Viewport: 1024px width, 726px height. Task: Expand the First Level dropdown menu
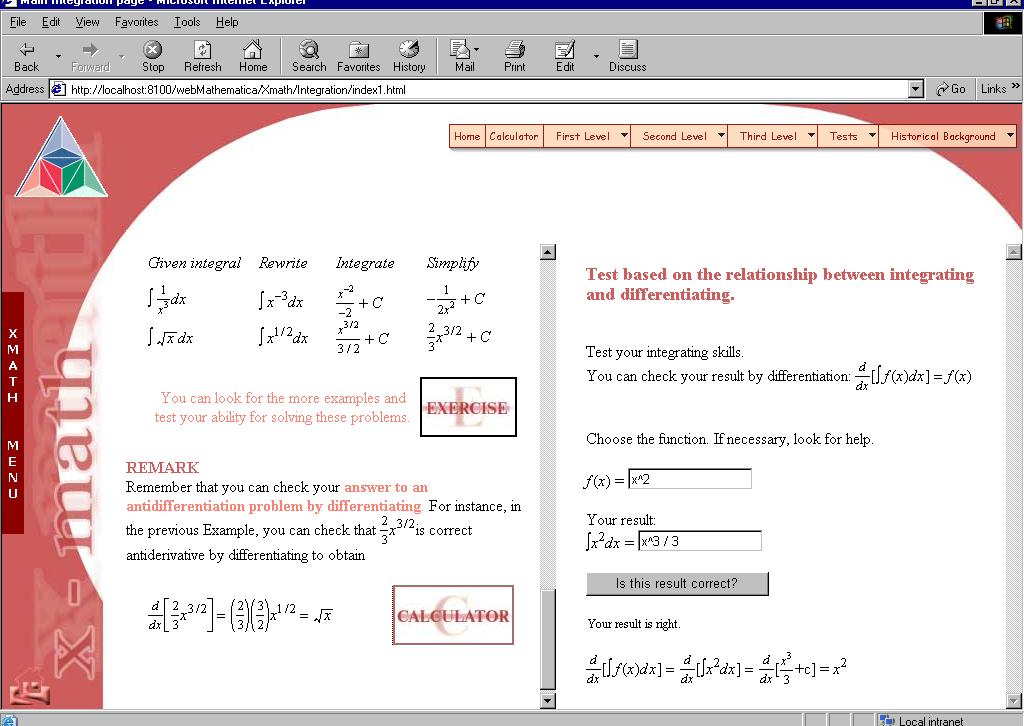pyautogui.click(x=624, y=136)
